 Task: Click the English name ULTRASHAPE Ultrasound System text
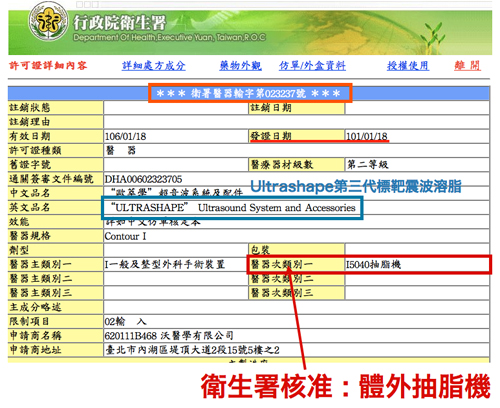[x=233, y=208]
